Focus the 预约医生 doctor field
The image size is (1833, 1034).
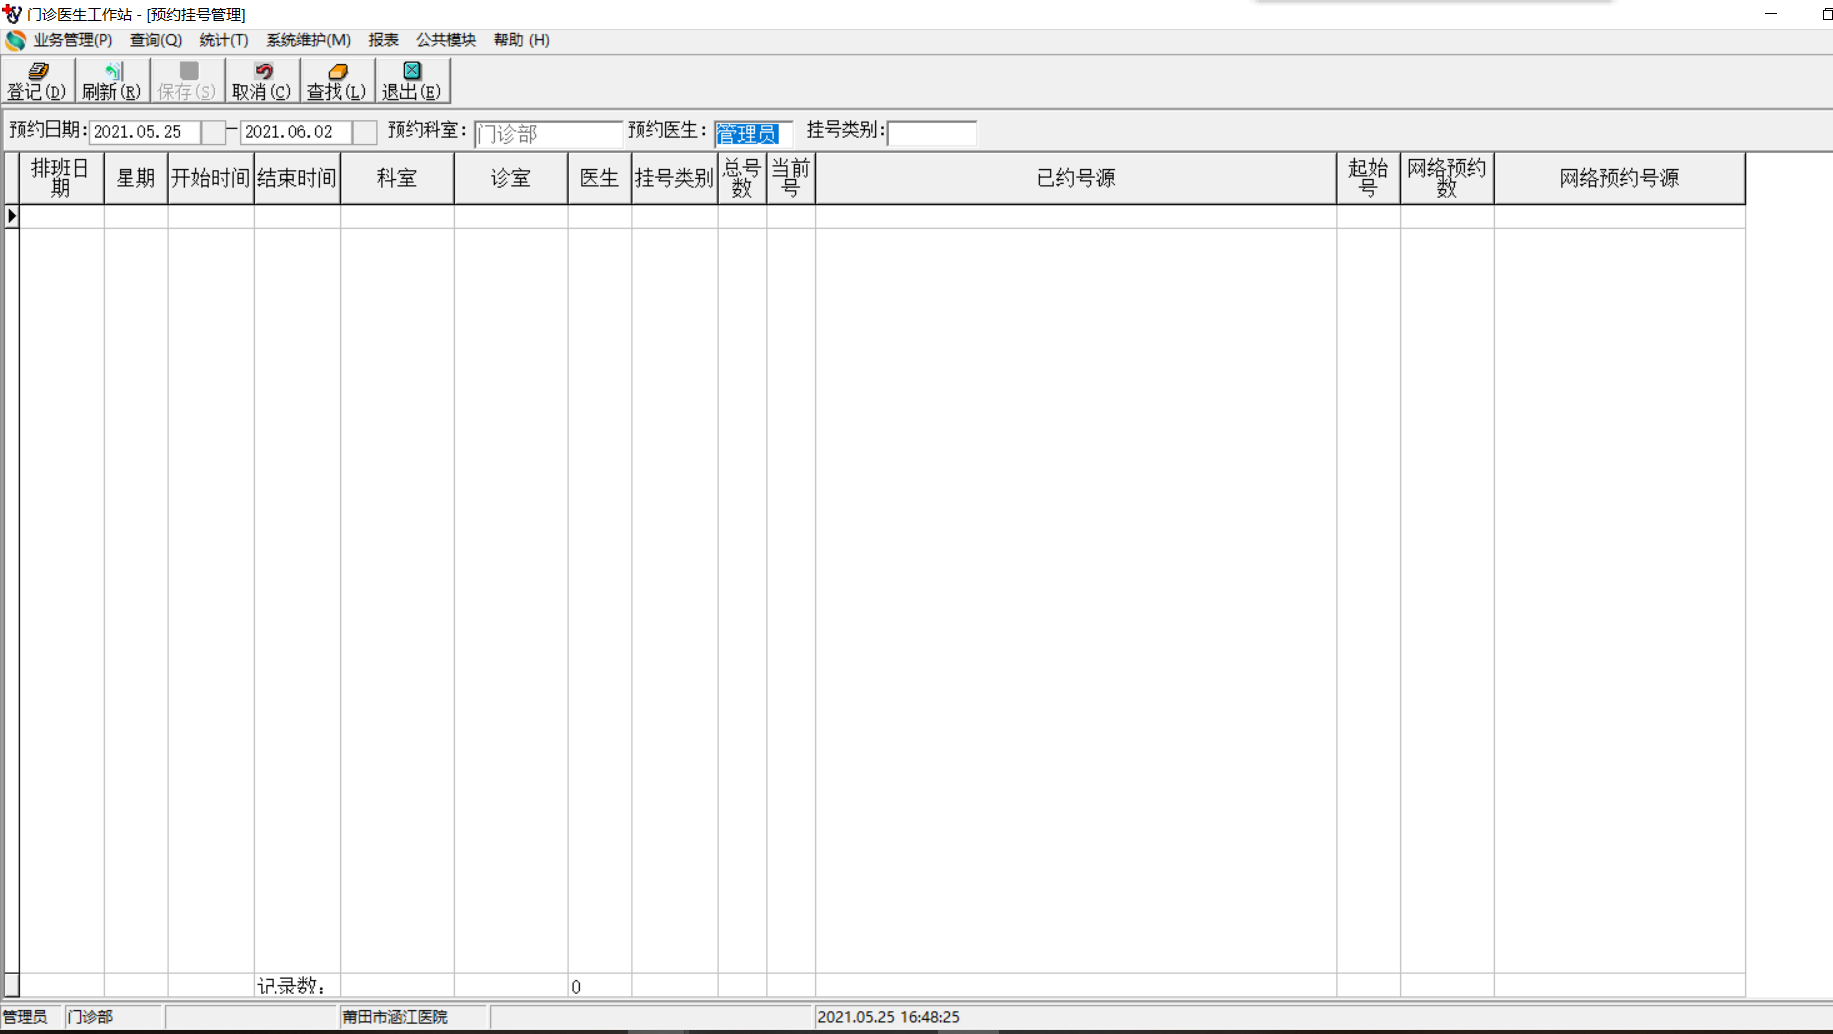(753, 133)
